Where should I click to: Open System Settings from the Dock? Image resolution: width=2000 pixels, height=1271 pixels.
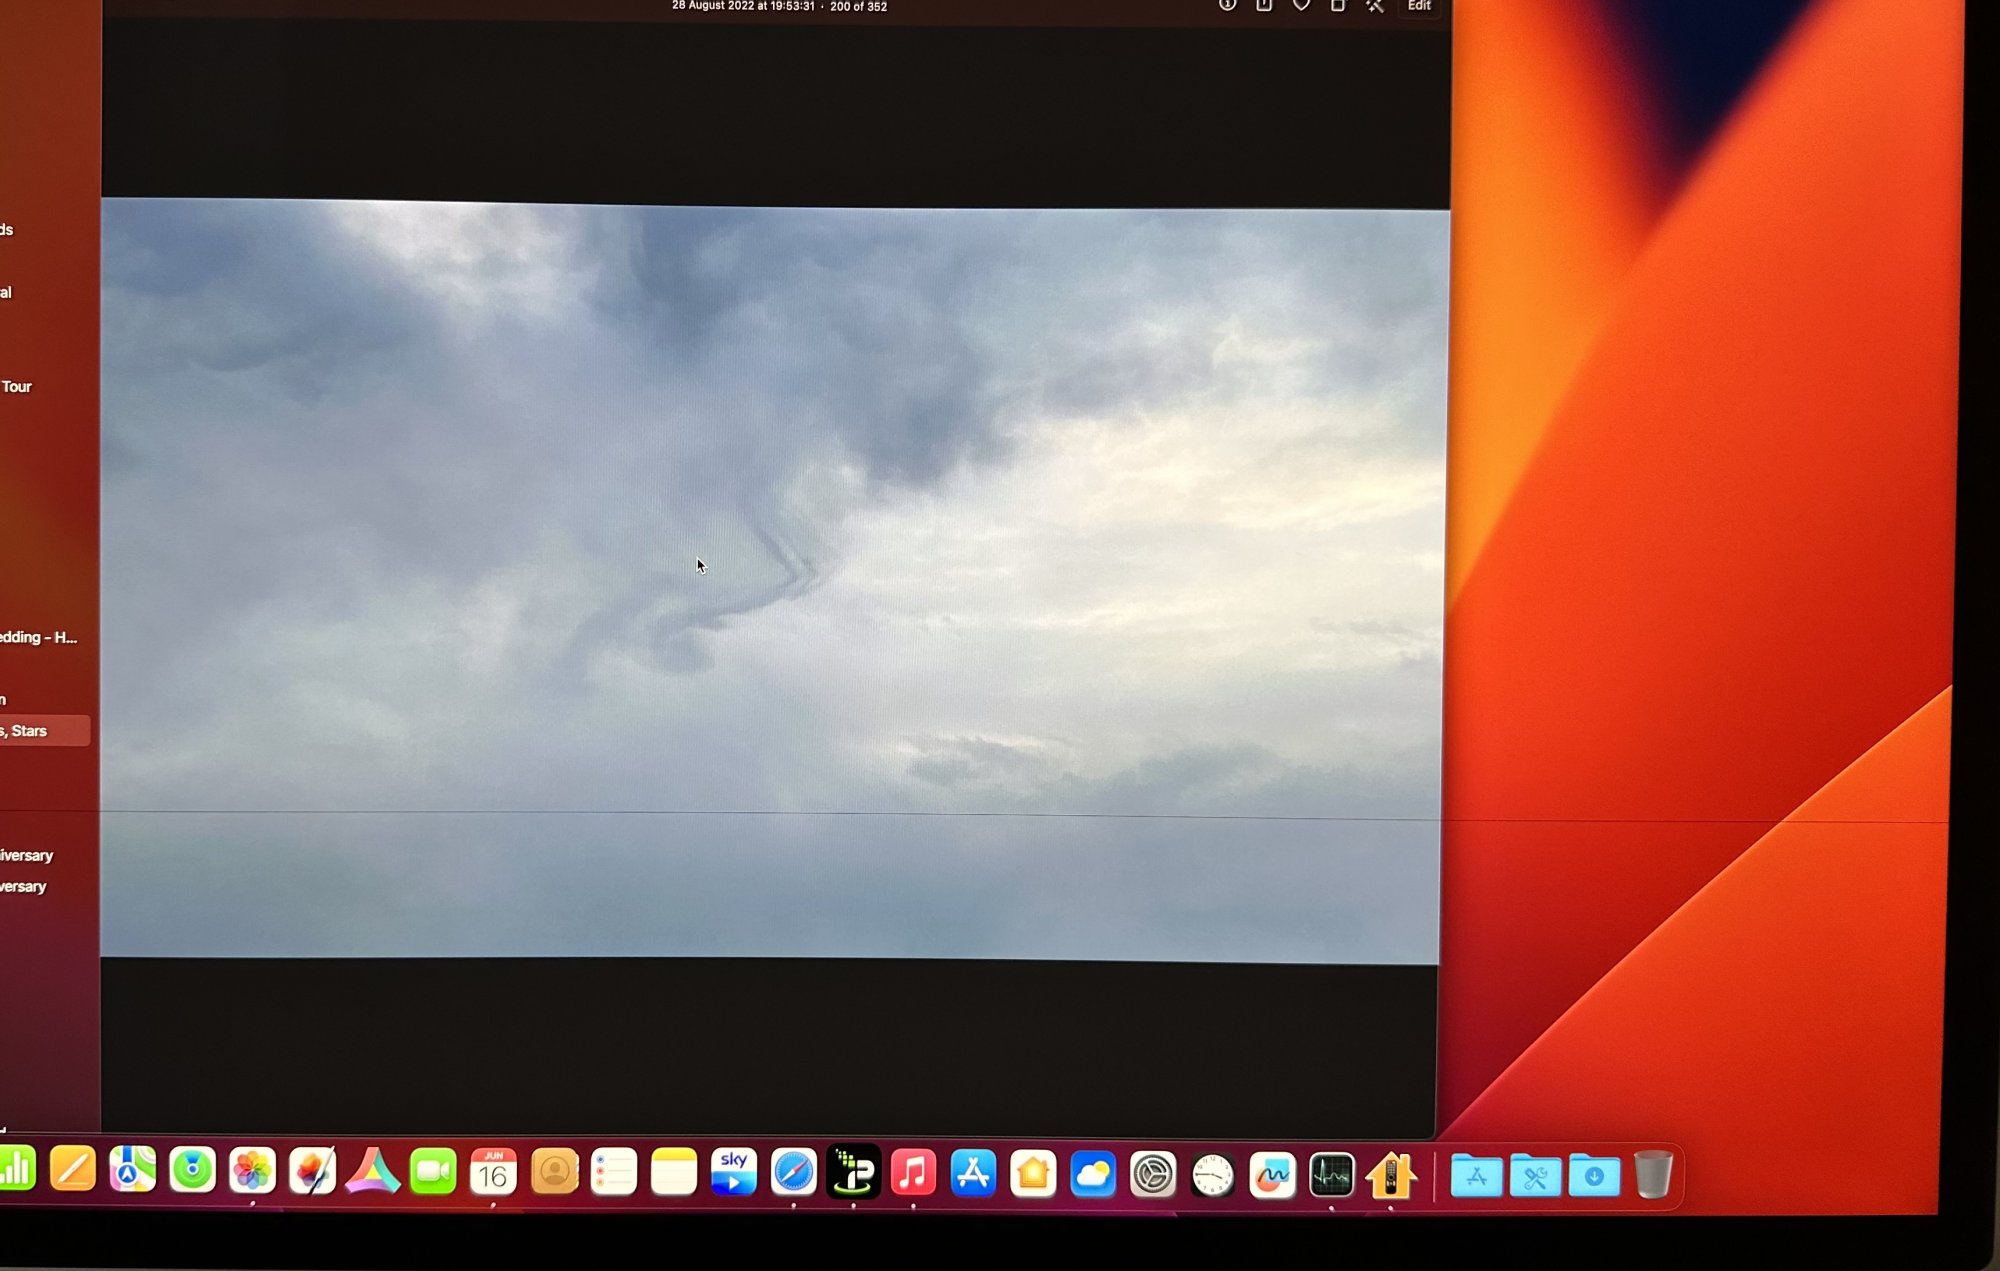coord(1152,1174)
